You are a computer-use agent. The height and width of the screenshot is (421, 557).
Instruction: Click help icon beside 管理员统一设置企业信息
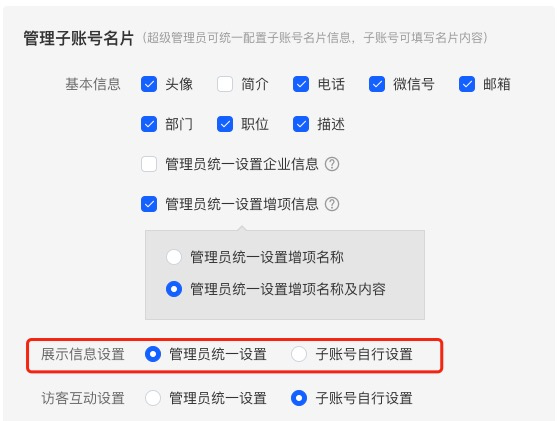[332, 164]
